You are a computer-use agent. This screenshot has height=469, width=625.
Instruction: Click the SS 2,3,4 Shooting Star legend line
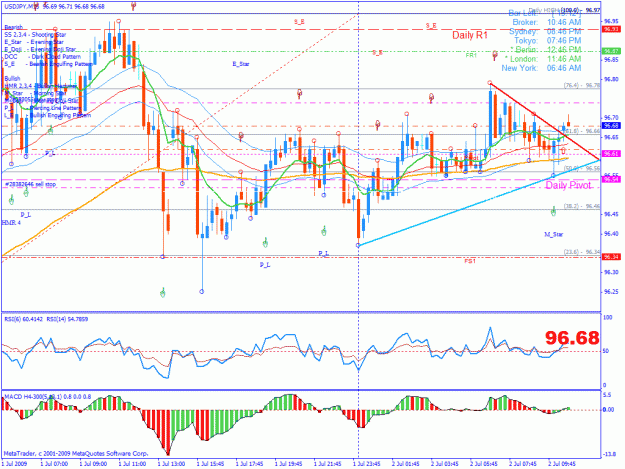tap(35, 35)
